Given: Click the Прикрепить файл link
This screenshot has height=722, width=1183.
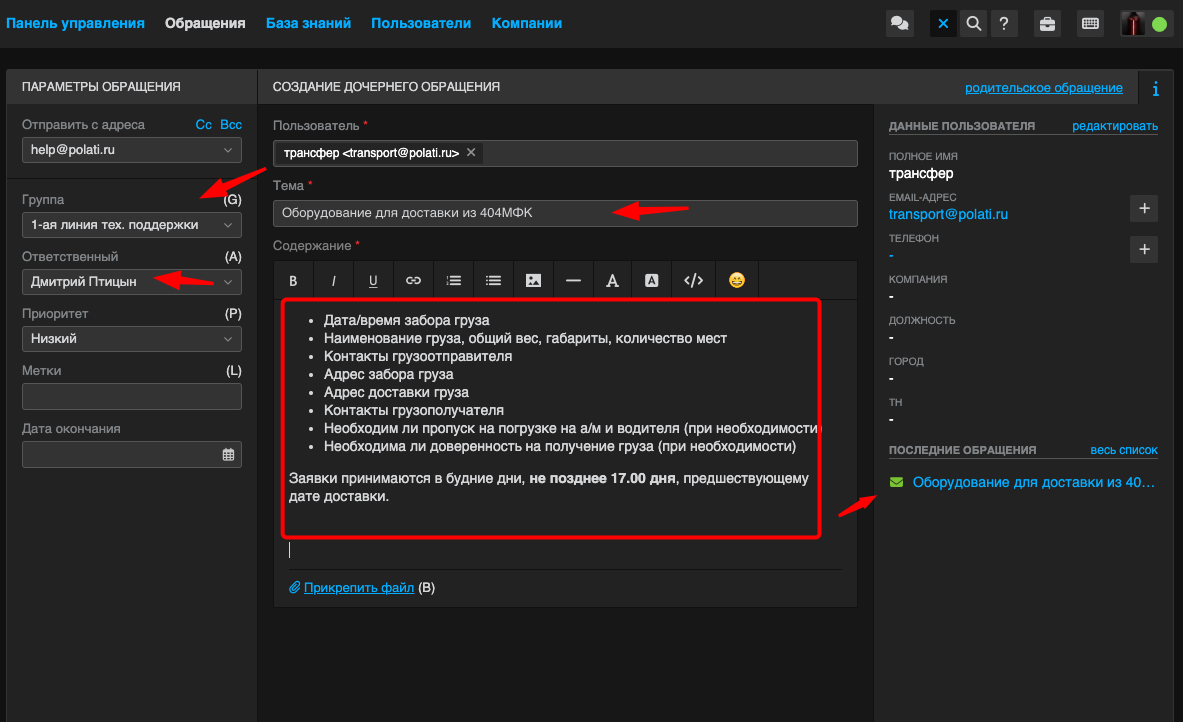Looking at the screenshot, I should tap(358, 588).
